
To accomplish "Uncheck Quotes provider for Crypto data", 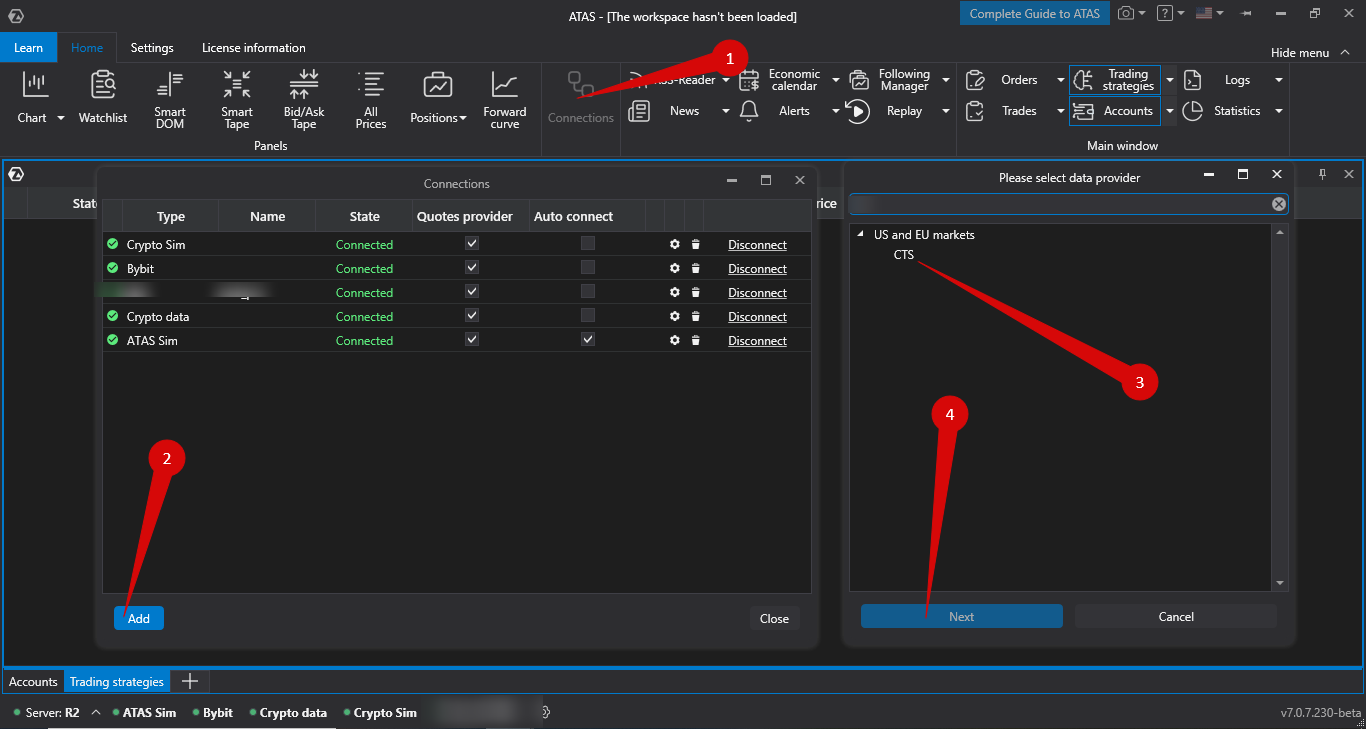I will (x=472, y=315).
